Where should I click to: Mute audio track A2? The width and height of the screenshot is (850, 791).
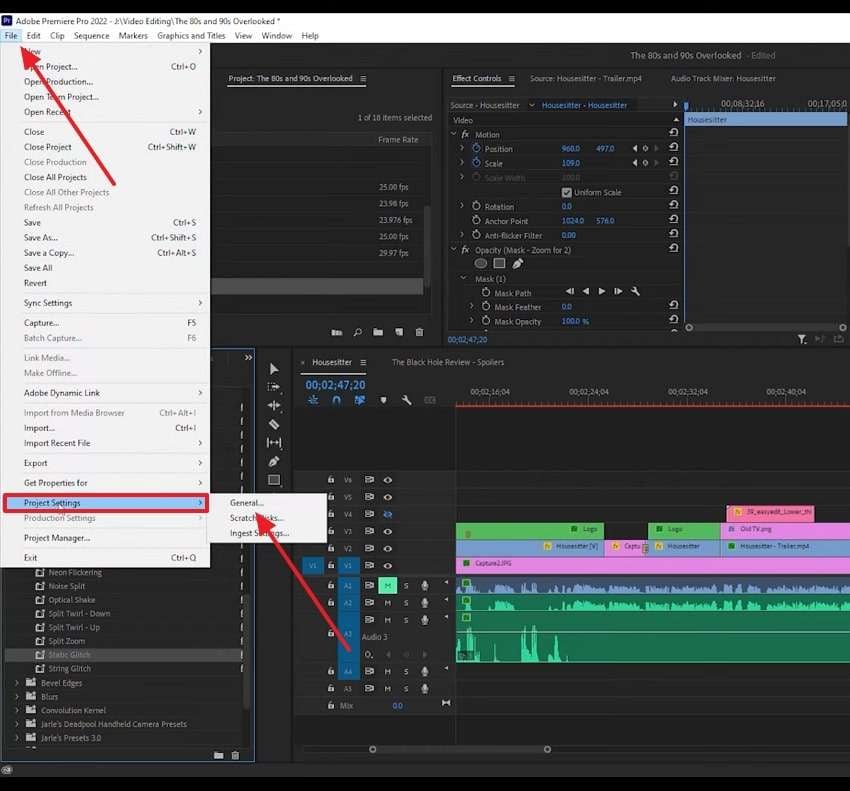coord(388,603)
